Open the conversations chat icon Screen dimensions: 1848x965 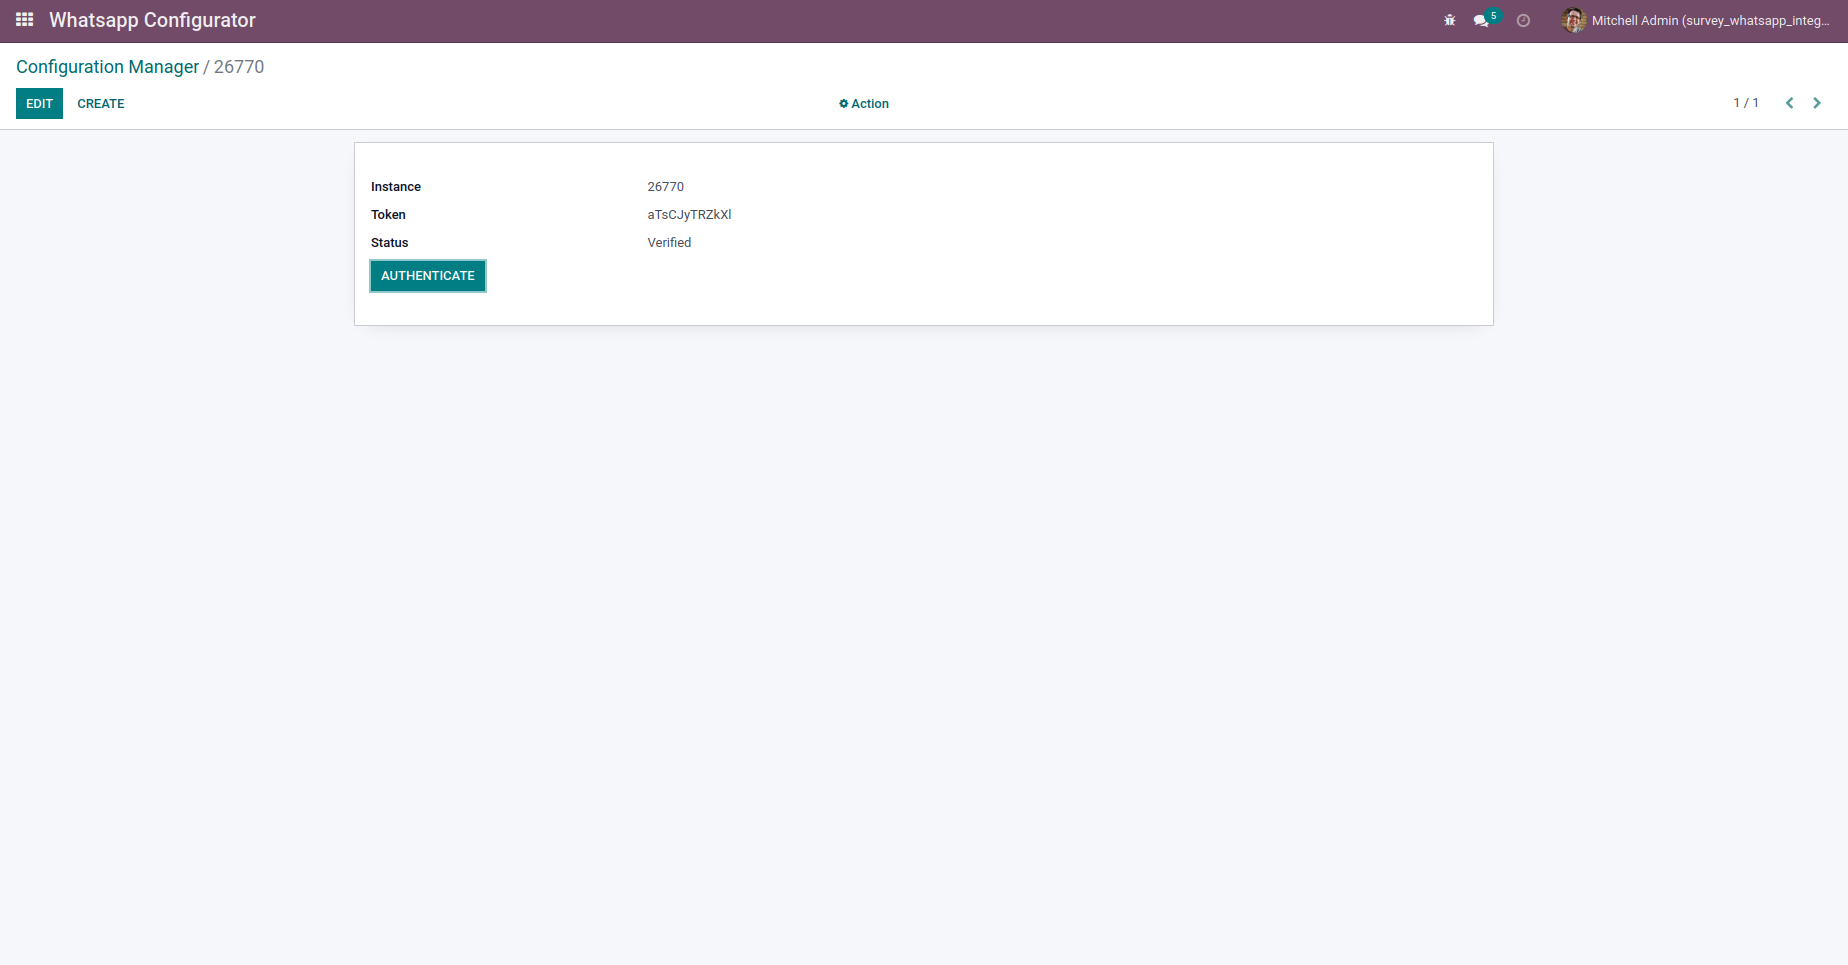[1481, 20]
